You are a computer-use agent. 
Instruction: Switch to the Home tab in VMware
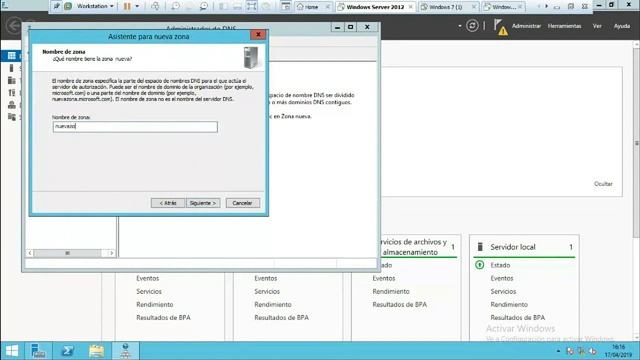coord(313,7)
